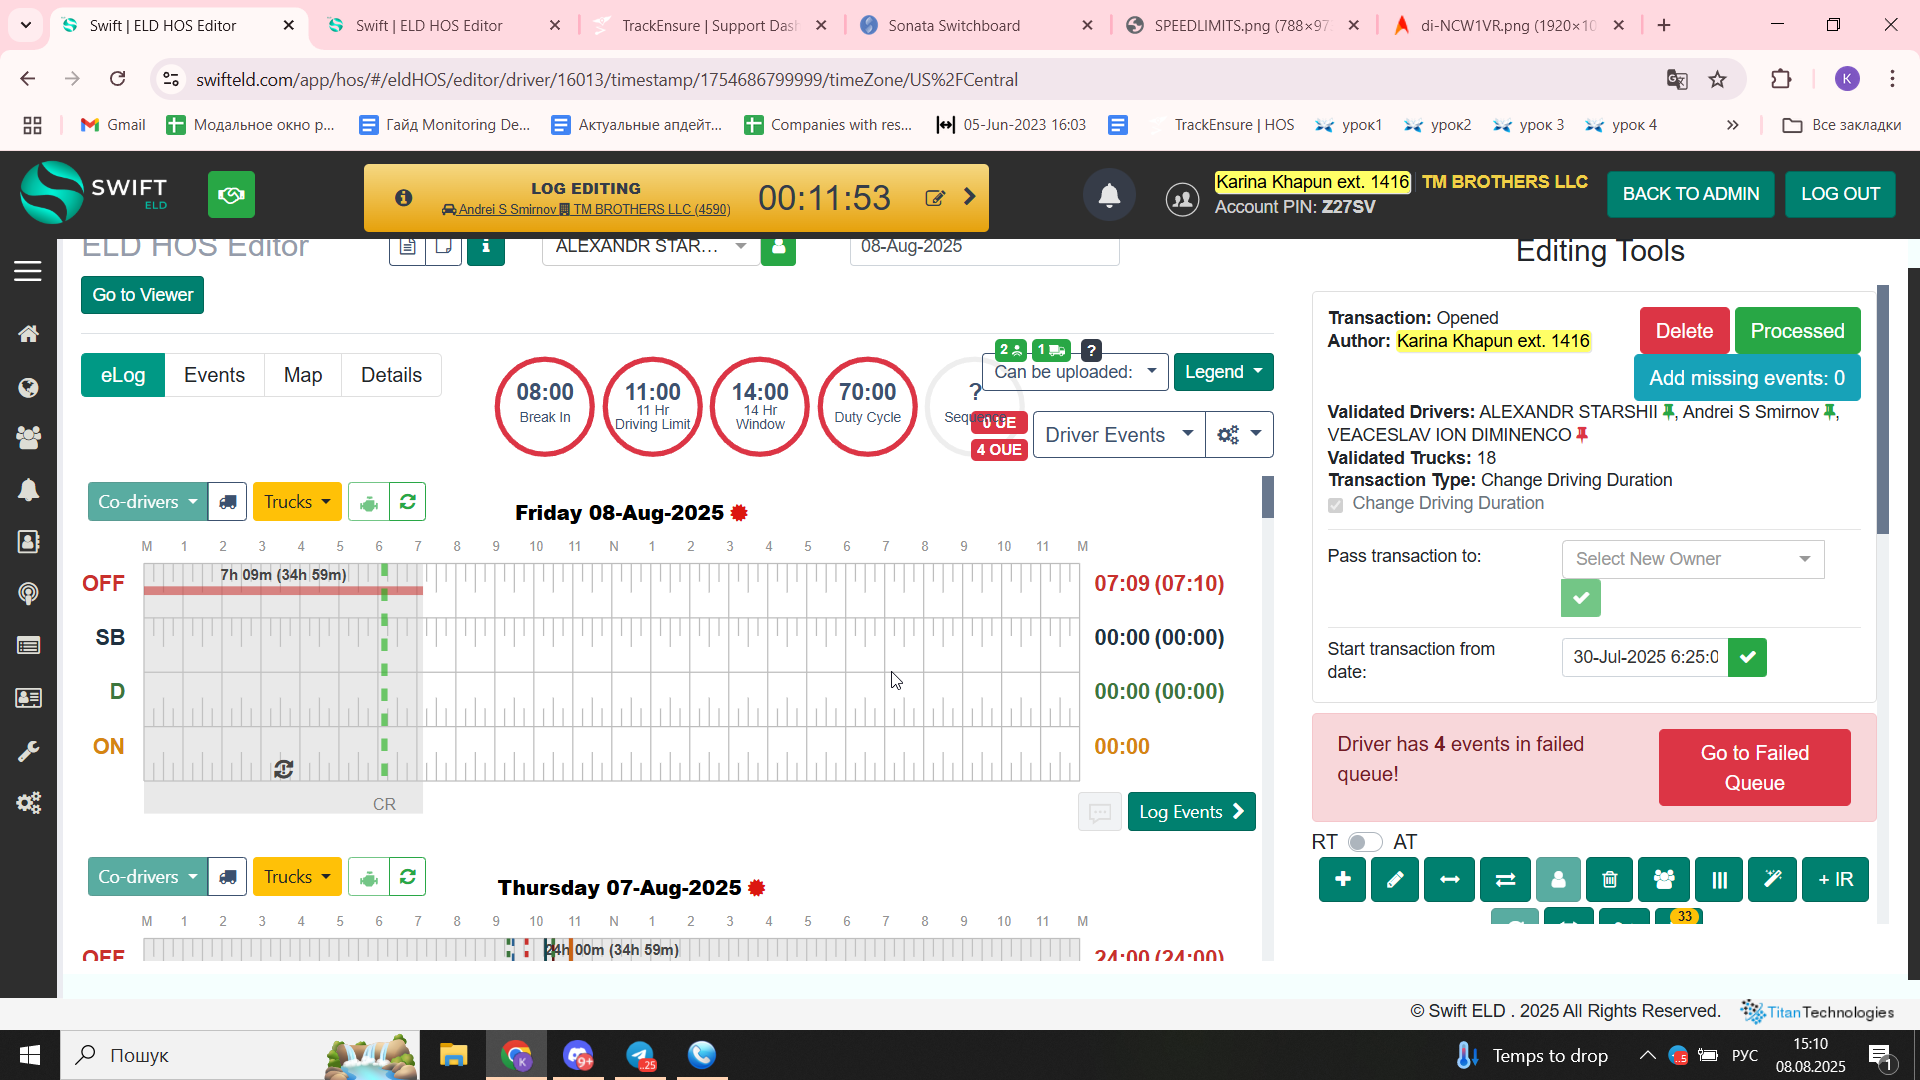
Task: Click the start transaction date field
Action: 1645,658
